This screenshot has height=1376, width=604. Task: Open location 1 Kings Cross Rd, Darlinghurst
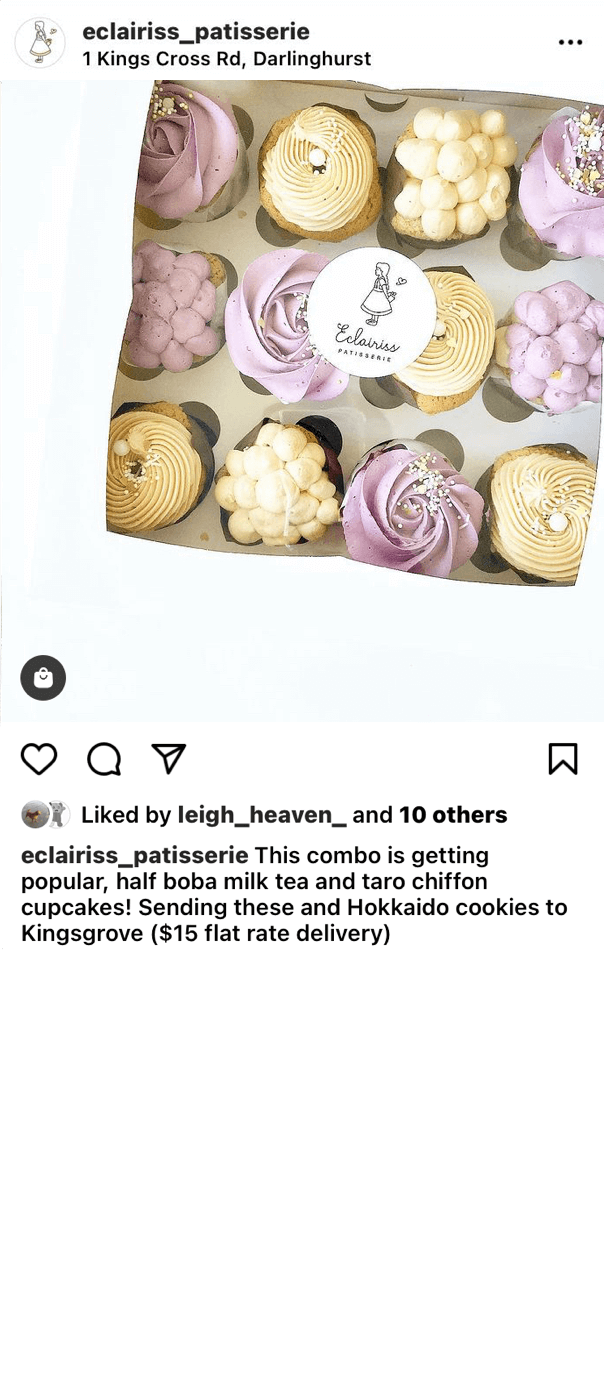point(227,59)
